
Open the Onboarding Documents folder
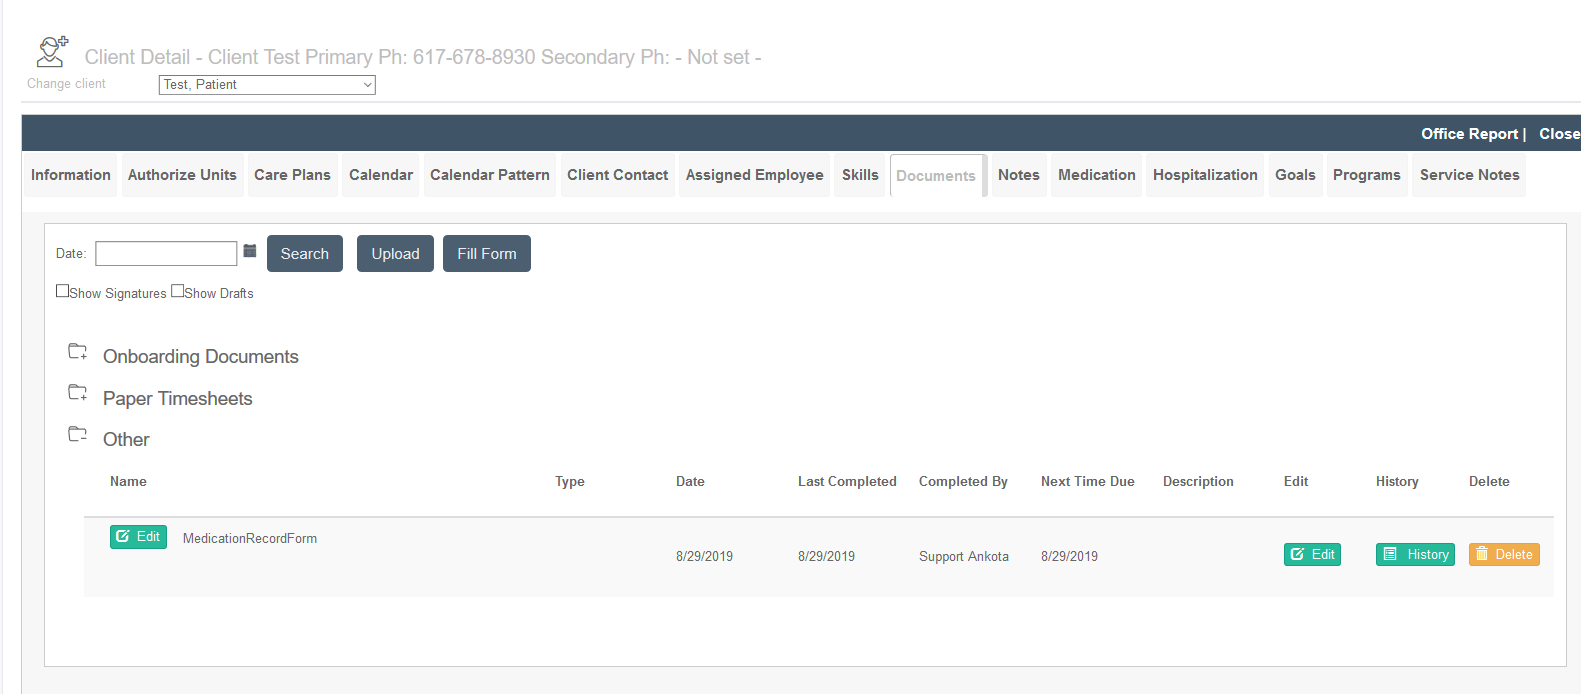200,357
